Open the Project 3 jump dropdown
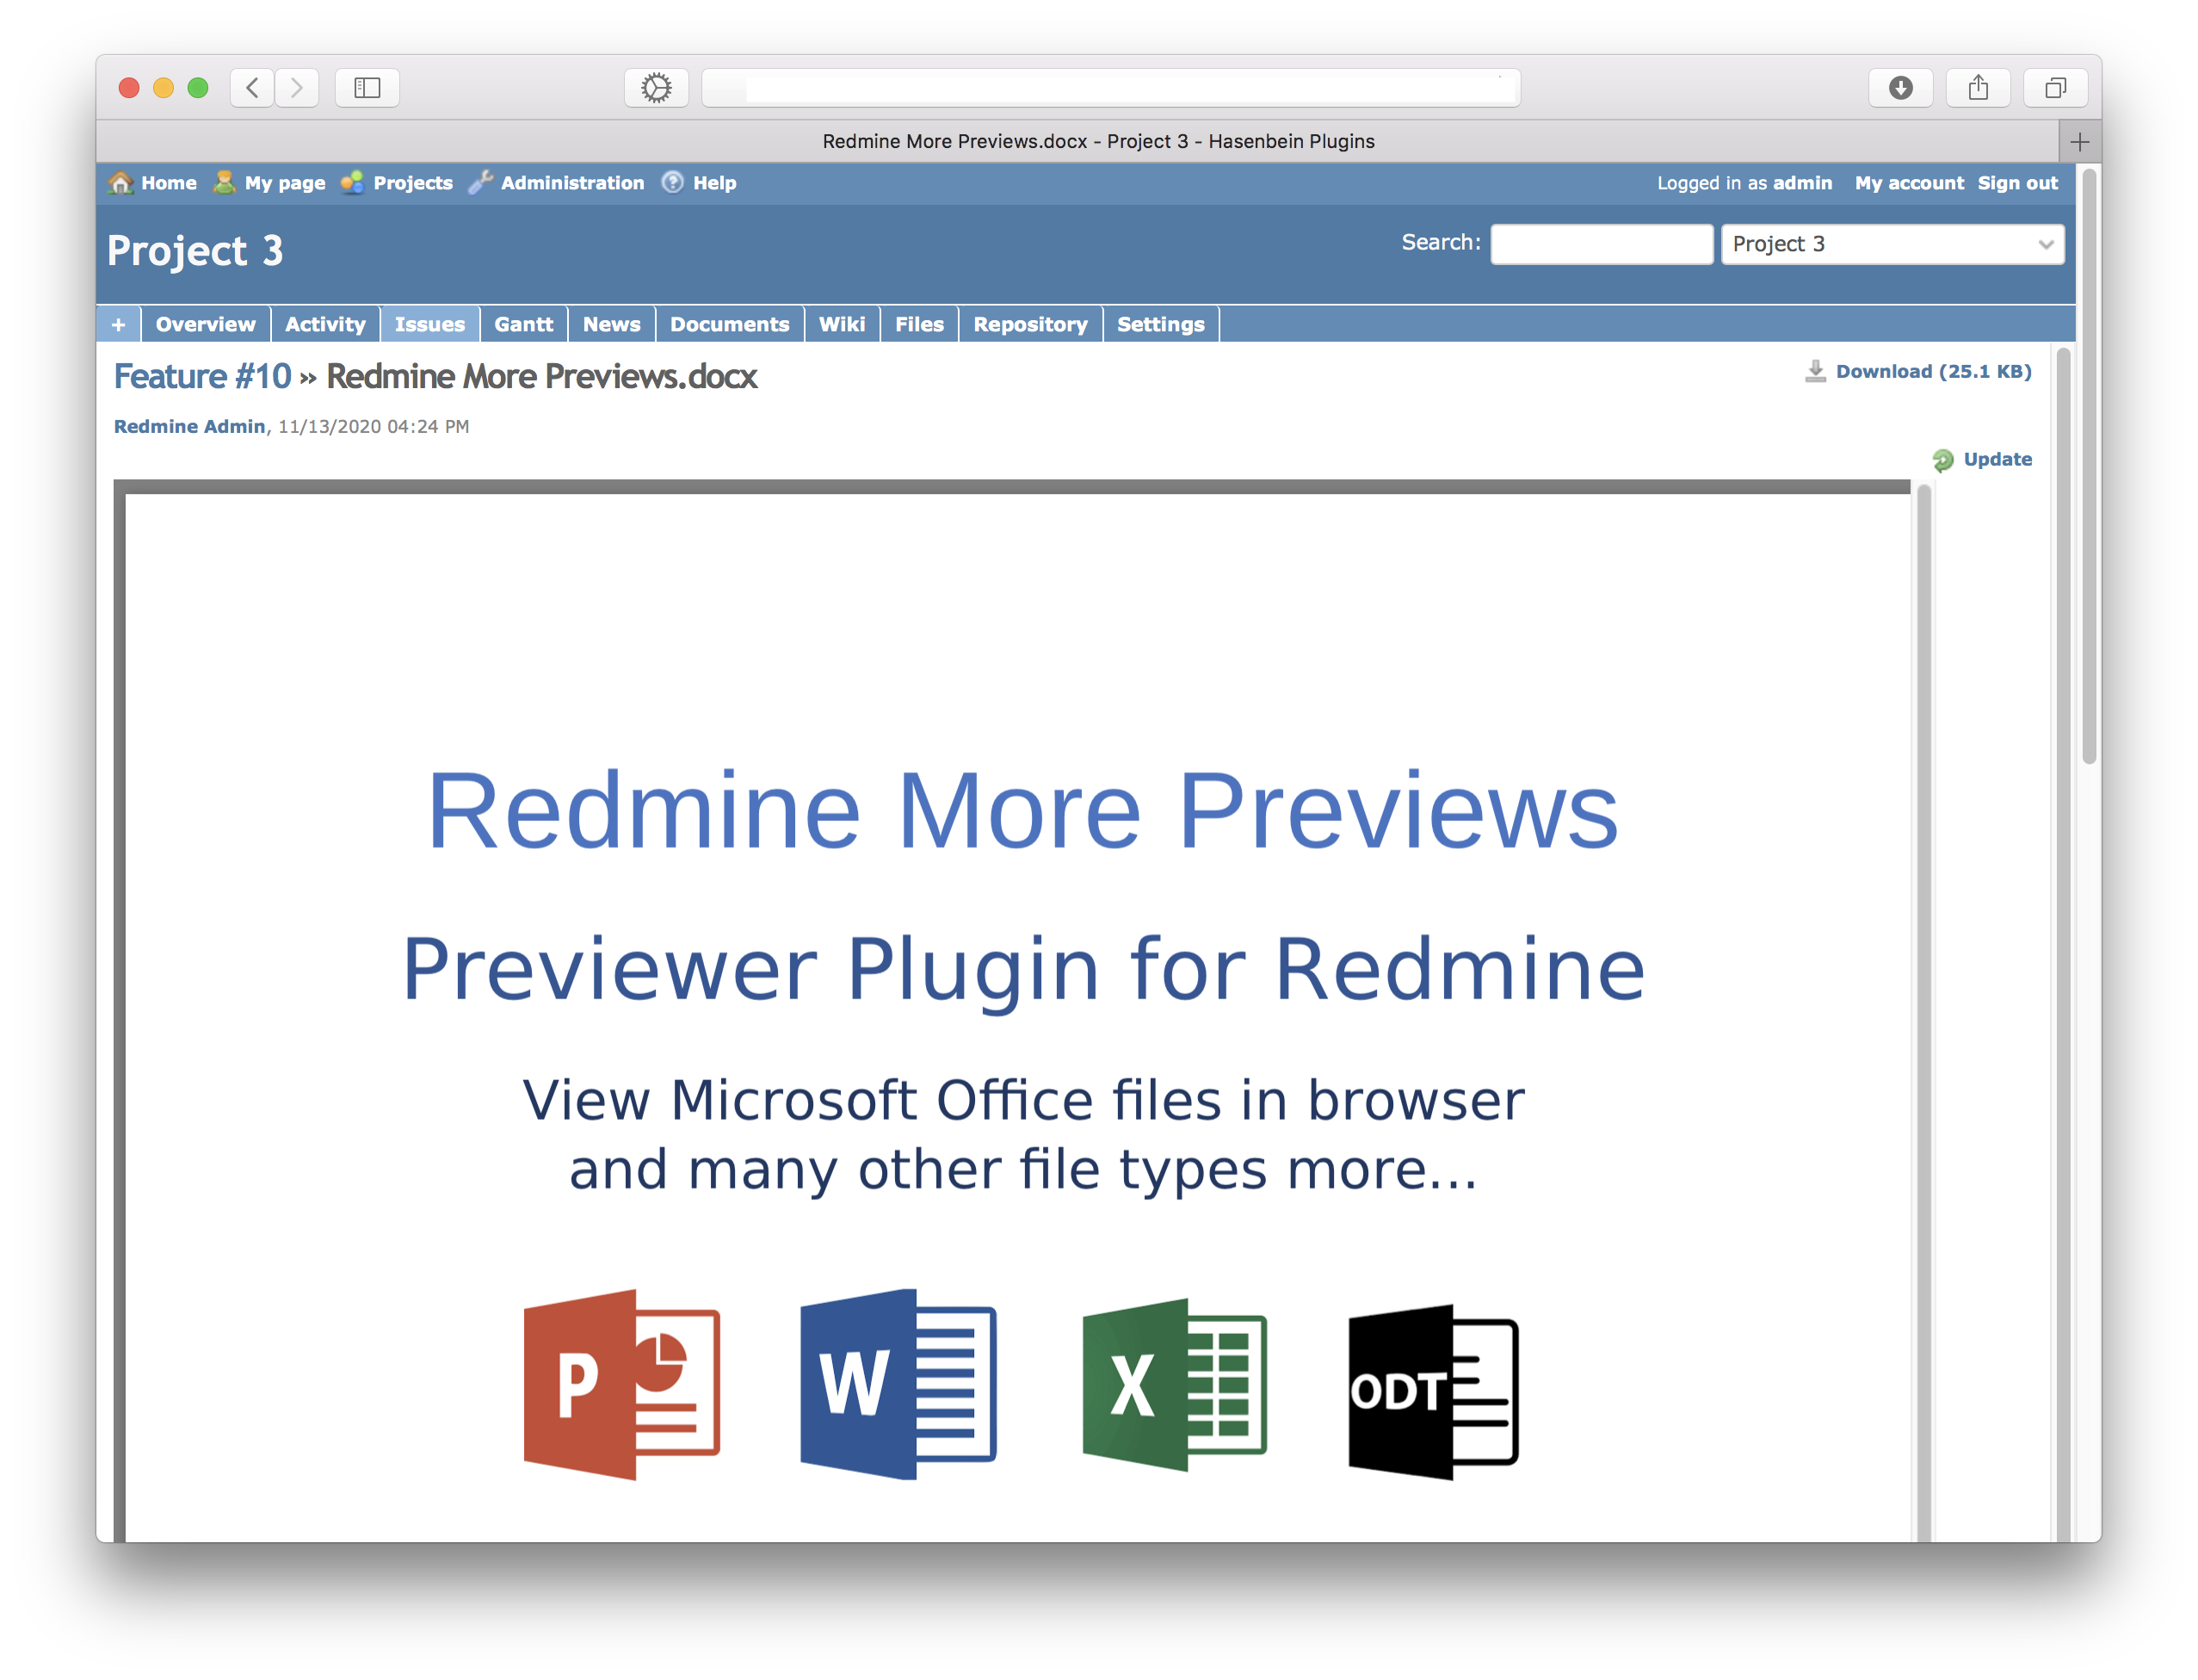 tap(1892, 244)
